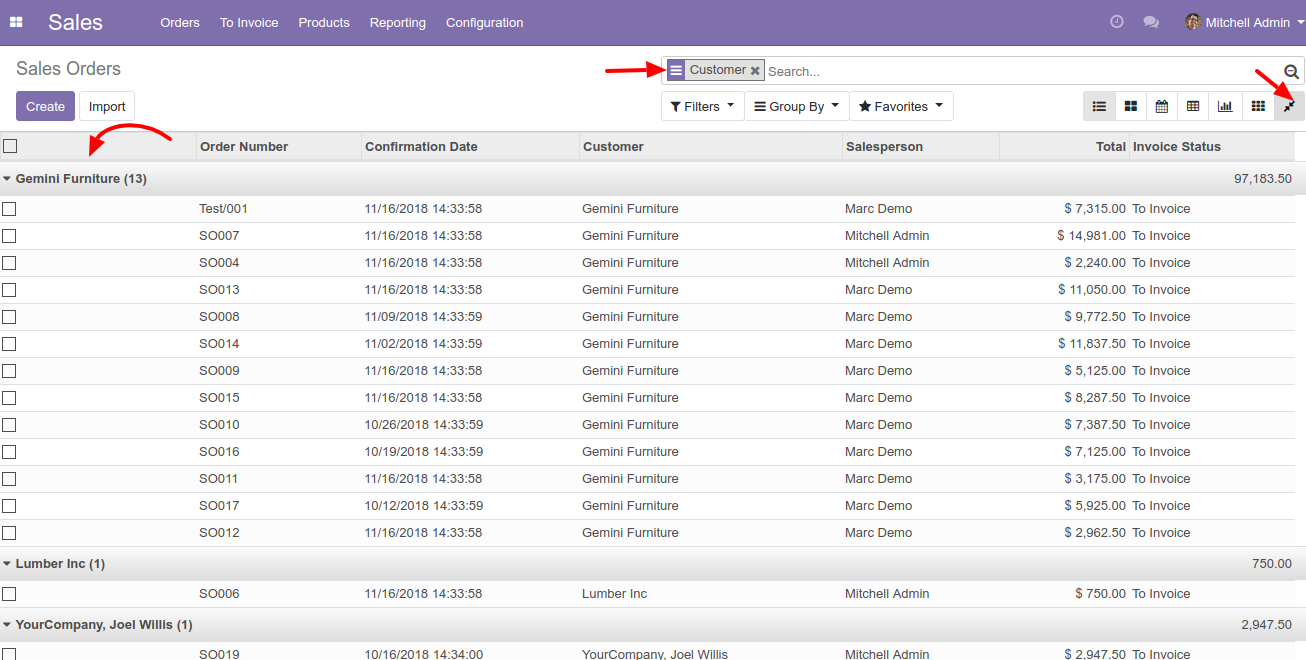The width and height of the screenshot is (1306, 660).
Task: Focus the Search input field
Action: coord(1022,71)
